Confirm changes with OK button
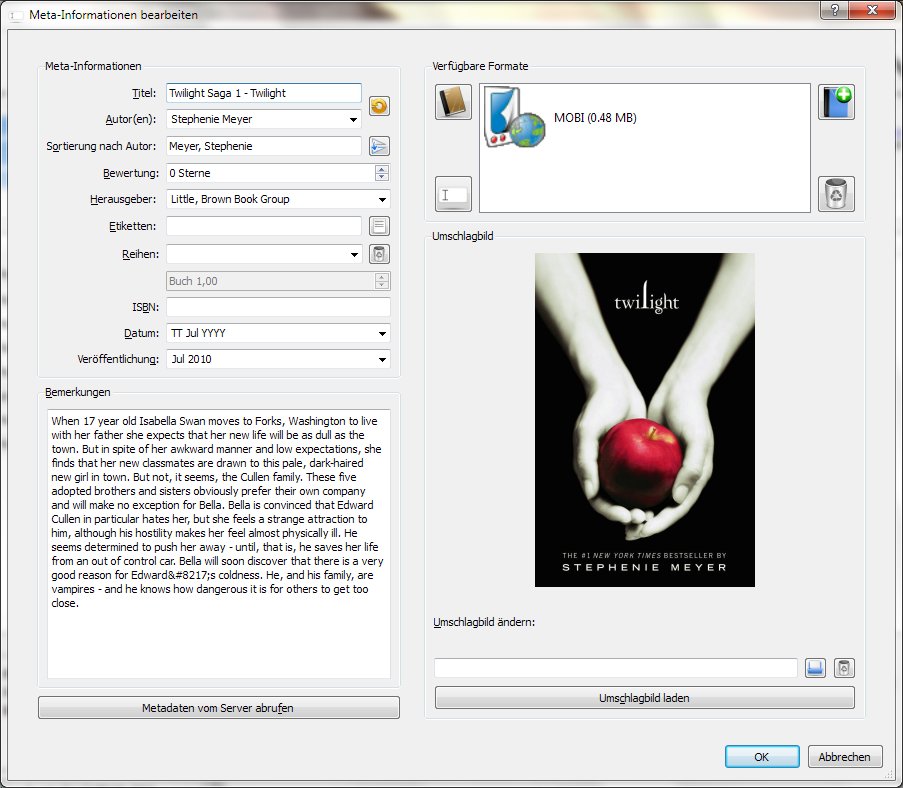 [x=762, y=757]
